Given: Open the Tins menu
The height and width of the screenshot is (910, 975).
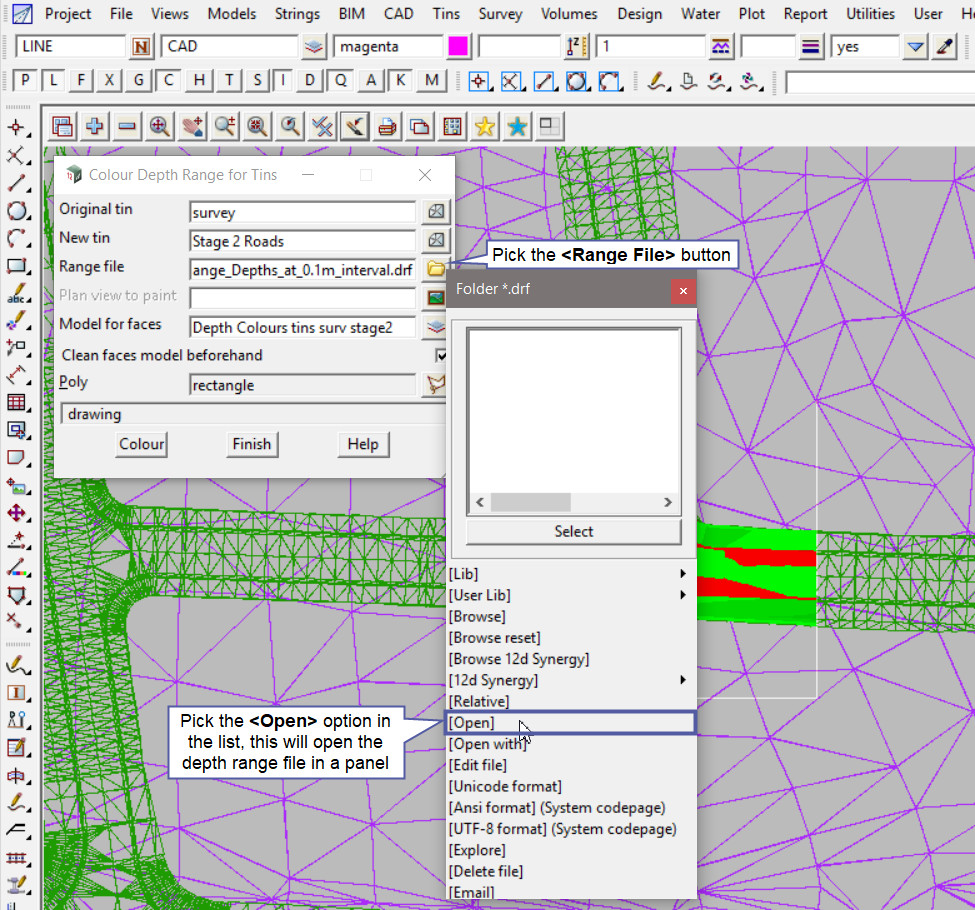Looking at the screenshot, I should tap(446, 14).
